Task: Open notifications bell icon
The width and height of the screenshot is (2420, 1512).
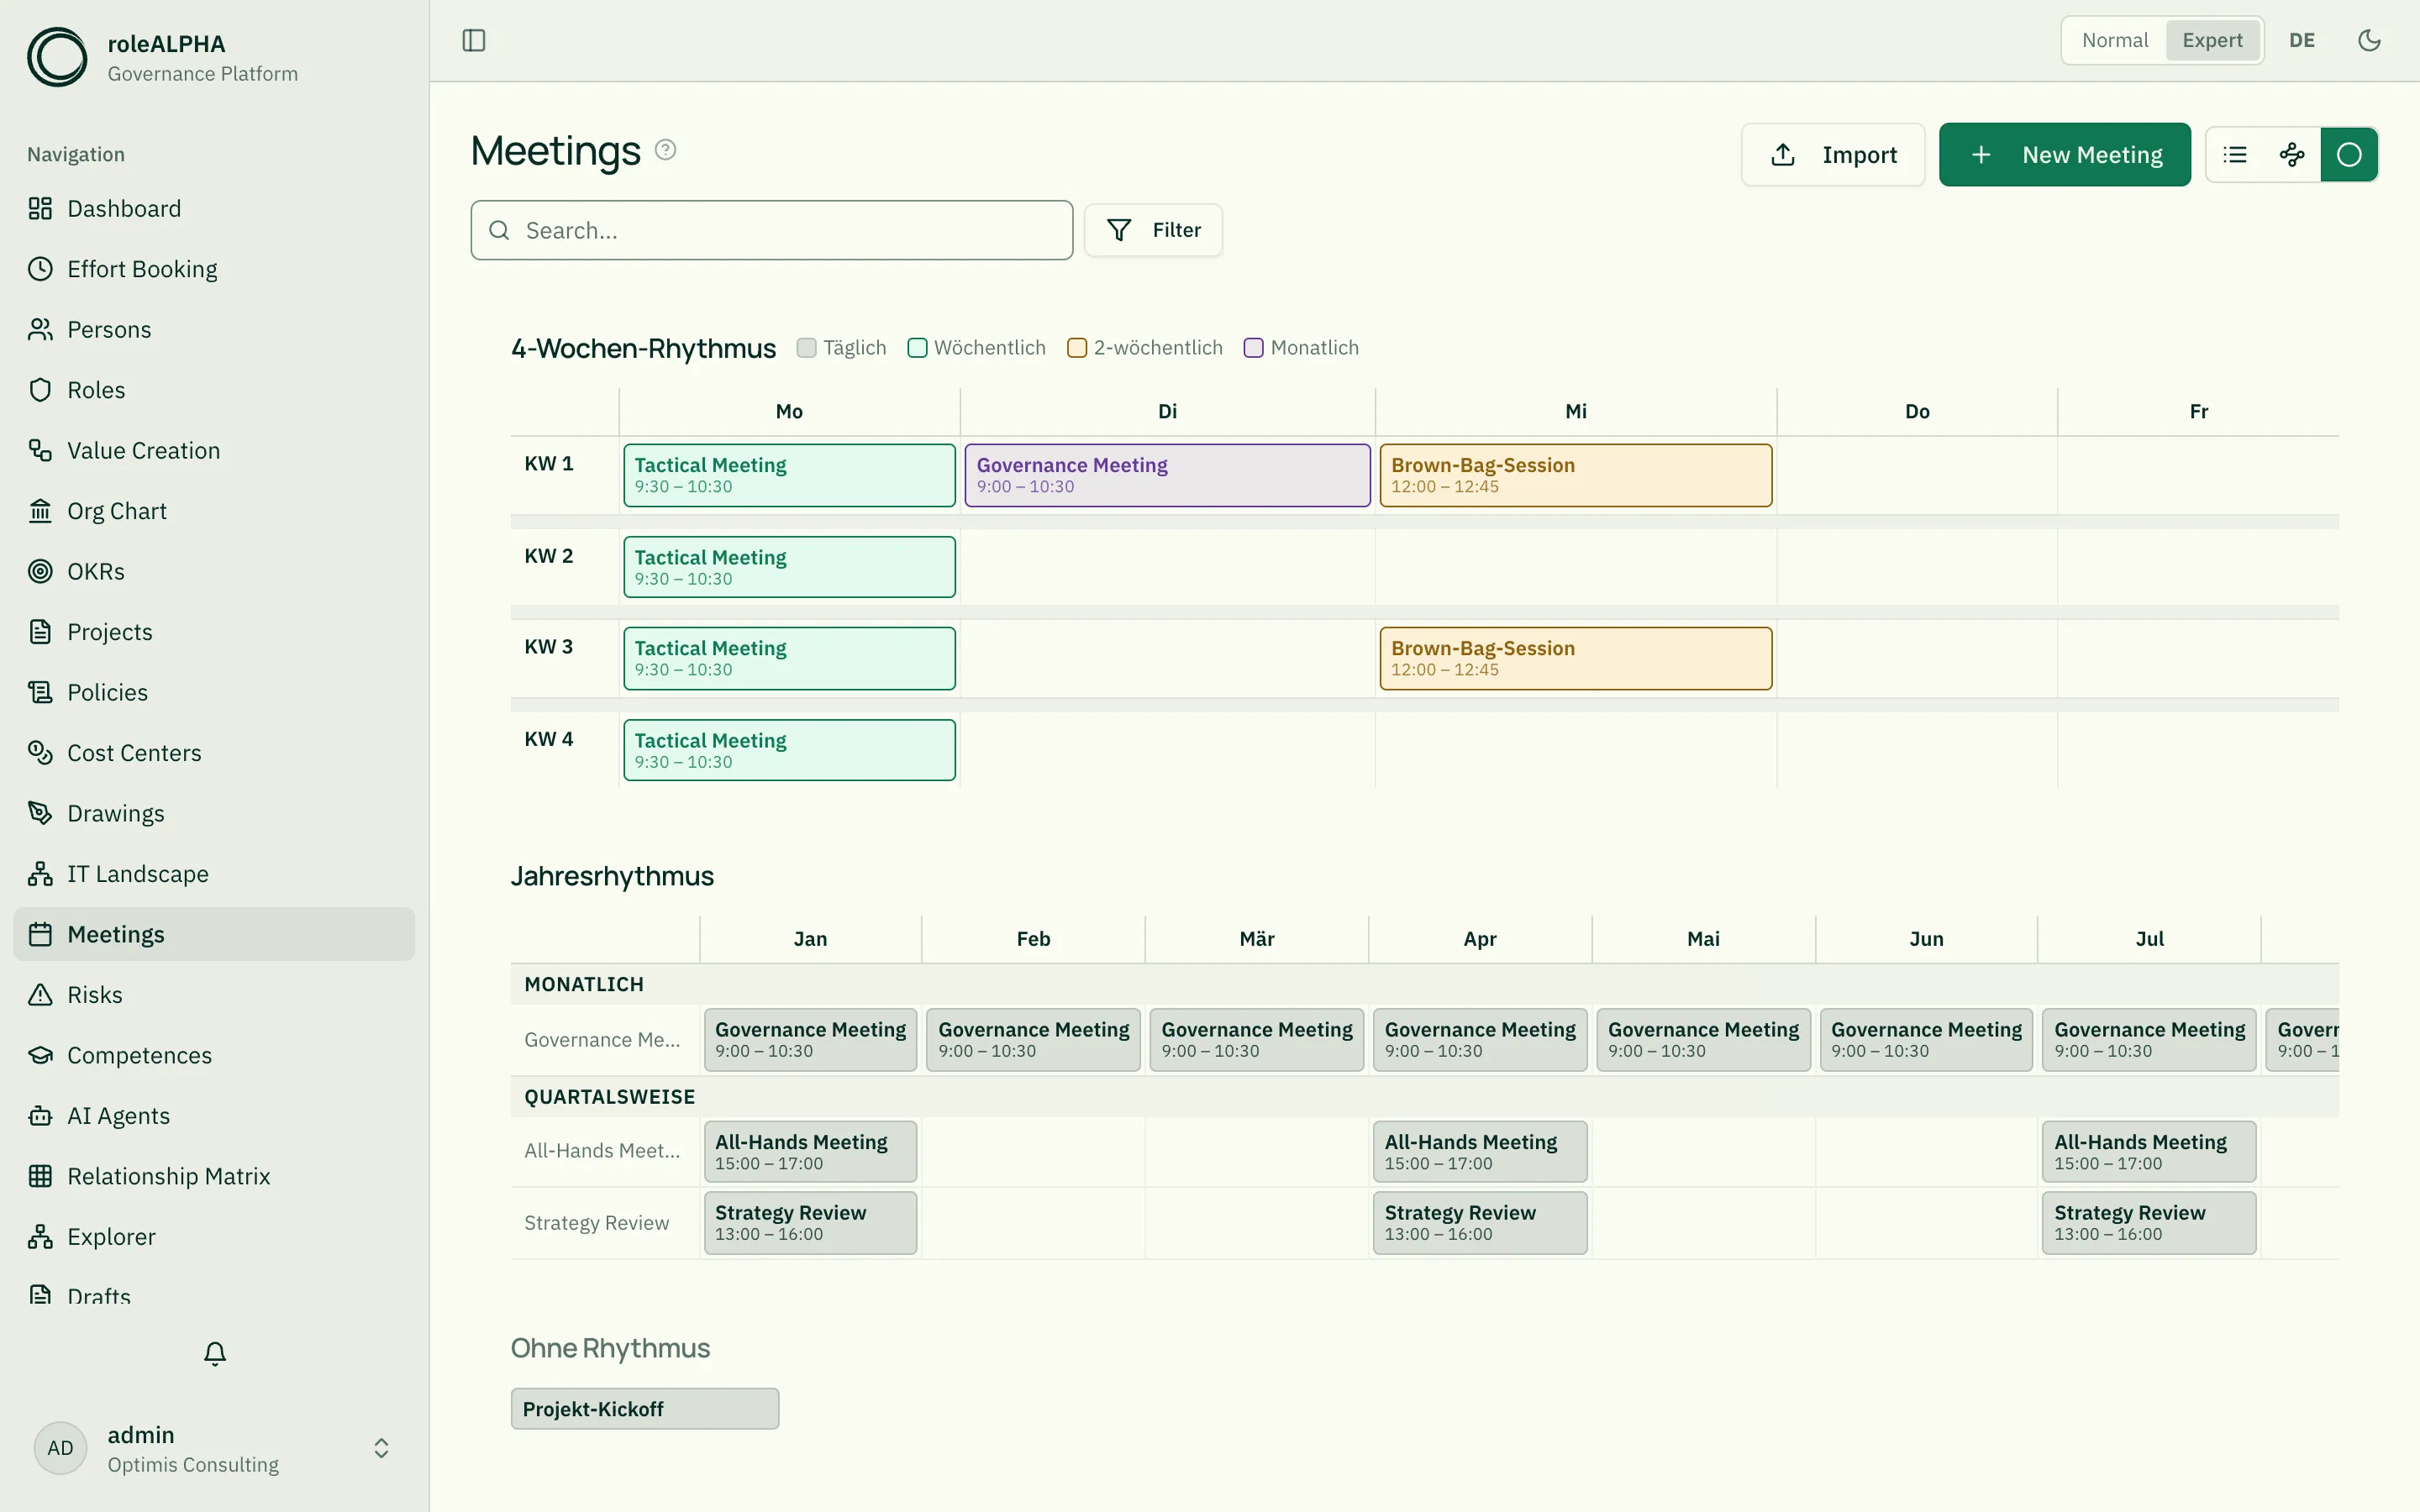Action: [215, 1353]
